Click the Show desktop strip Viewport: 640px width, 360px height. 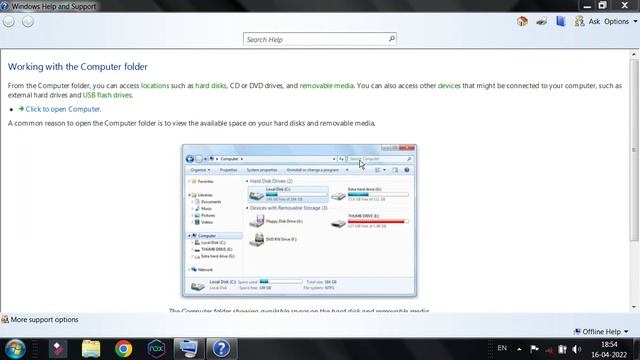637,349
